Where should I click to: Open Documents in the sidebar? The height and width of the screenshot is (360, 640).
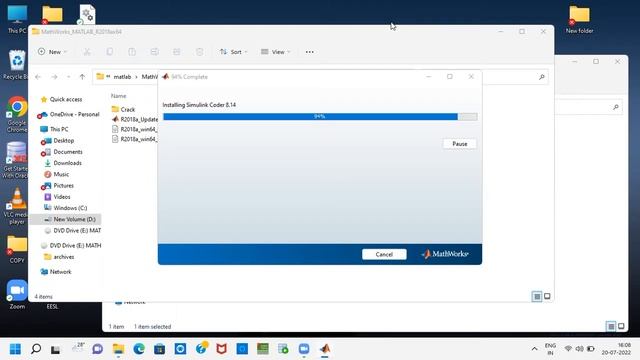[x=68, y=151]
